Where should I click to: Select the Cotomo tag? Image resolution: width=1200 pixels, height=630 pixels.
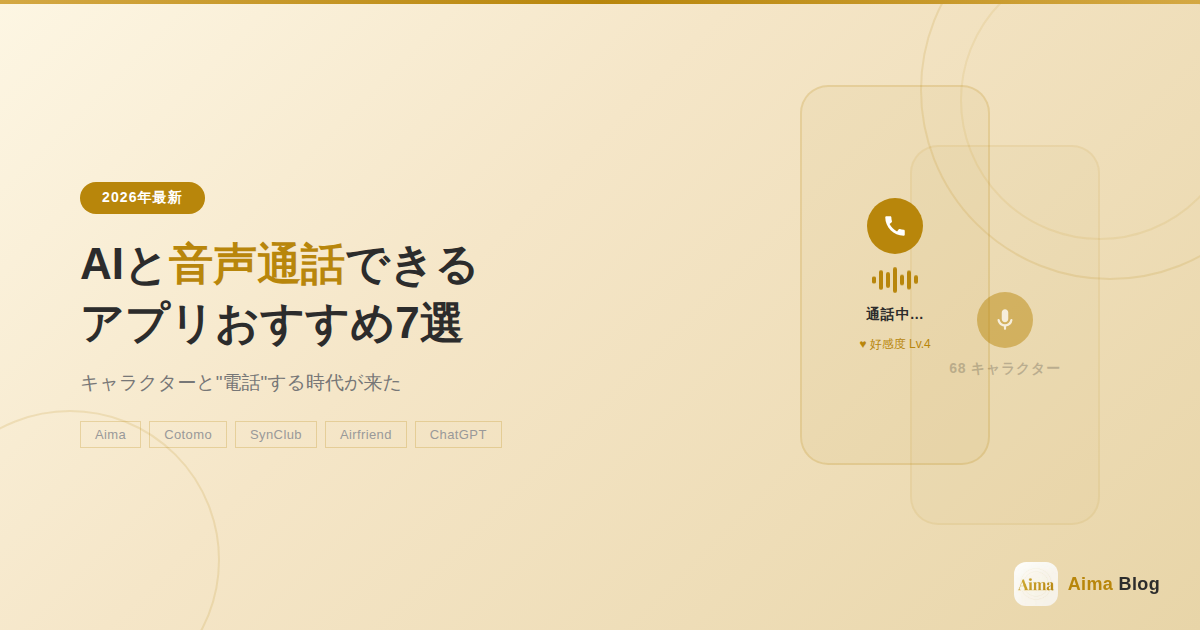(188, 434)
